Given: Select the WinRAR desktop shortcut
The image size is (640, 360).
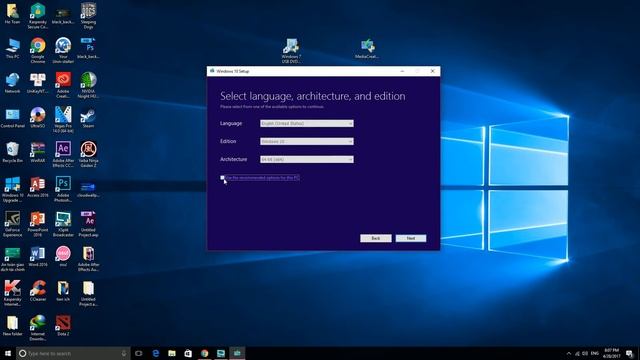Looking at the screenshot, I should (x=38, y=152).
